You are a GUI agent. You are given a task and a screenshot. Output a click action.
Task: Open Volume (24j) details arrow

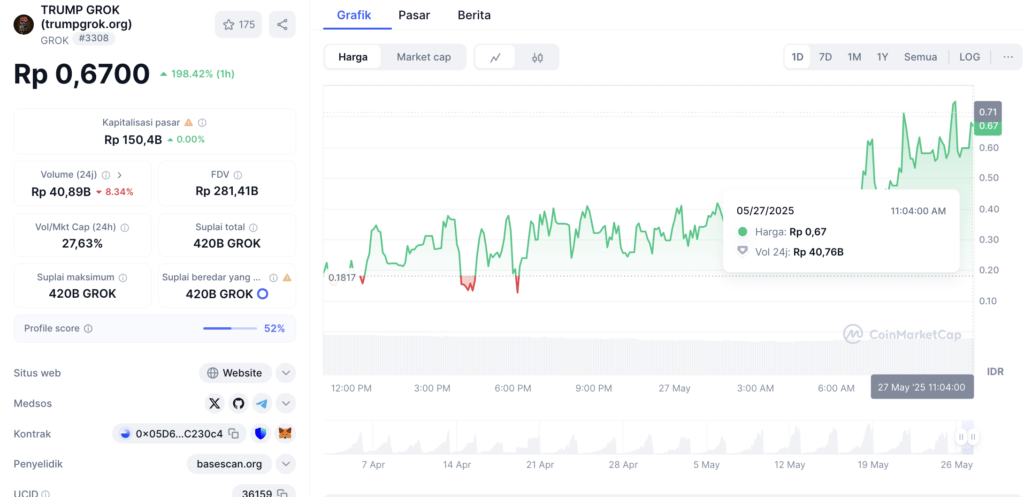pyautogui.click(x=120, y=175)
